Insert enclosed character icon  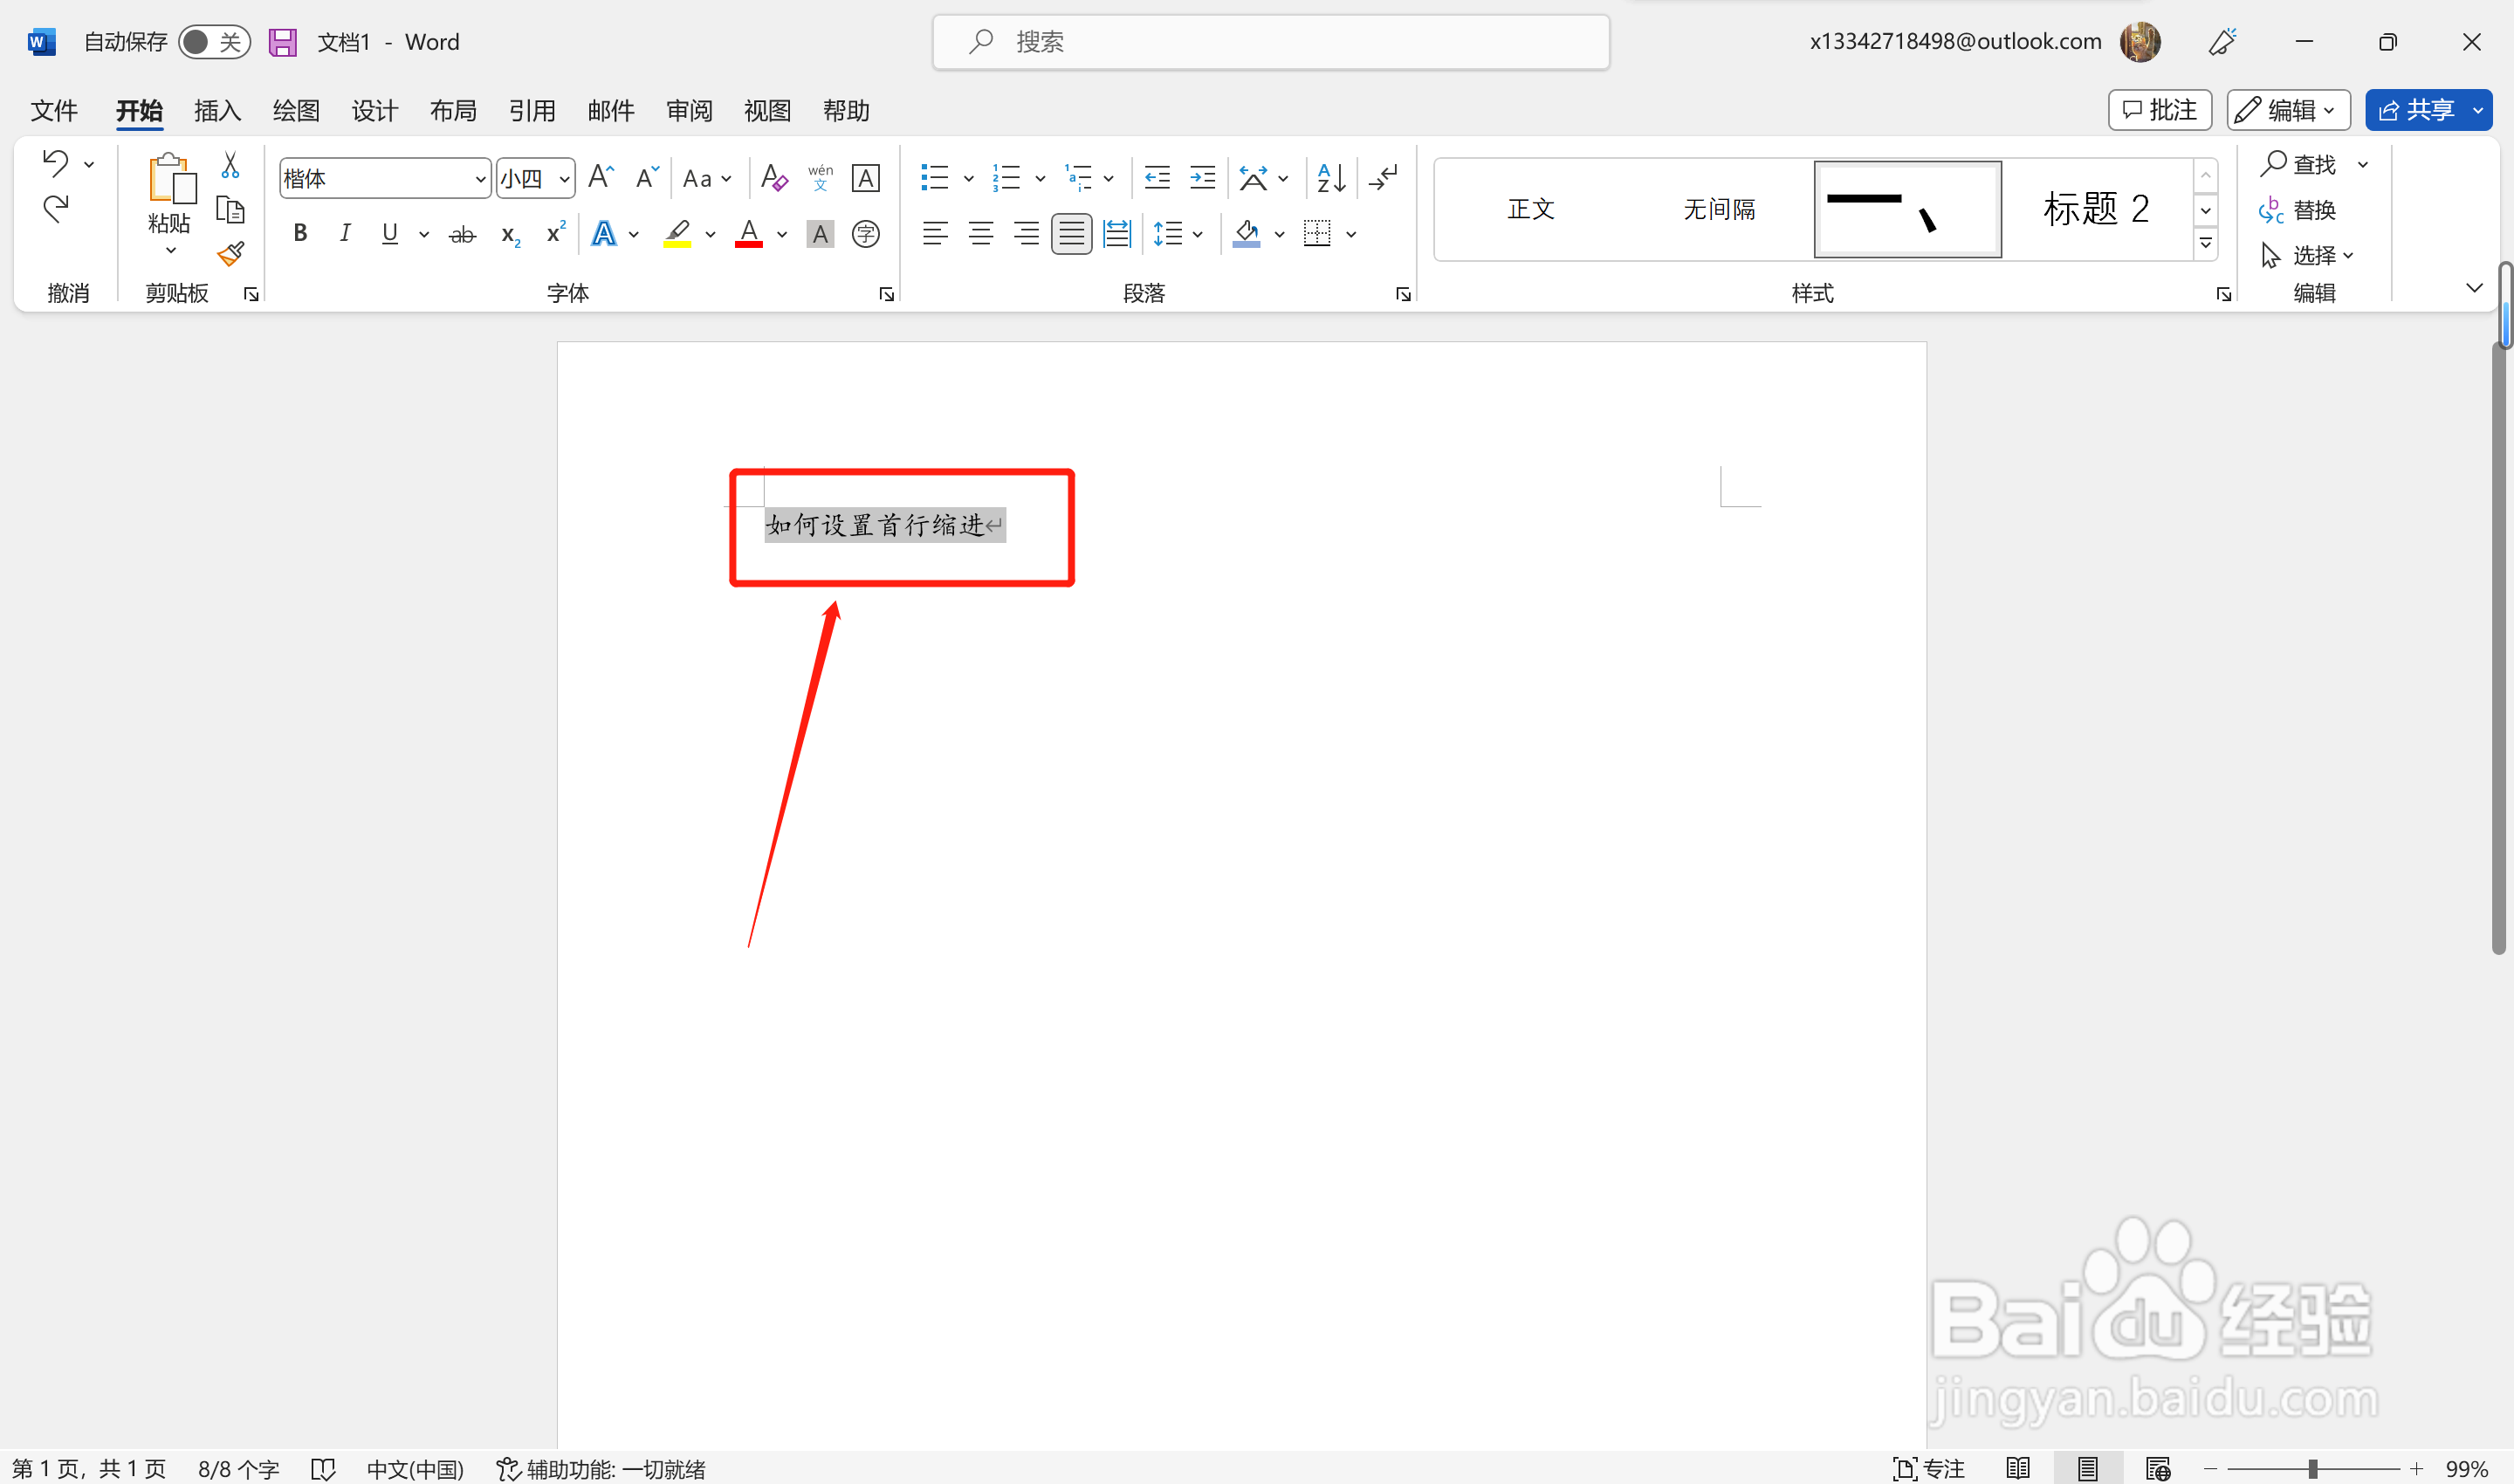(866, 234)
